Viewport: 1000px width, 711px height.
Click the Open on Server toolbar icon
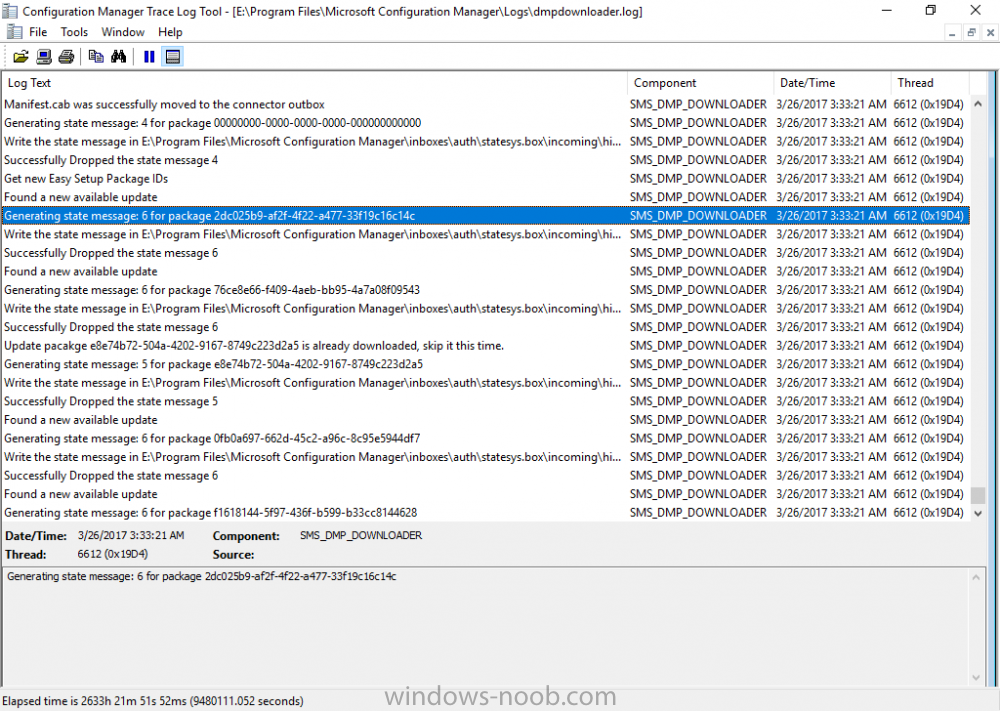tap(43, 57)
